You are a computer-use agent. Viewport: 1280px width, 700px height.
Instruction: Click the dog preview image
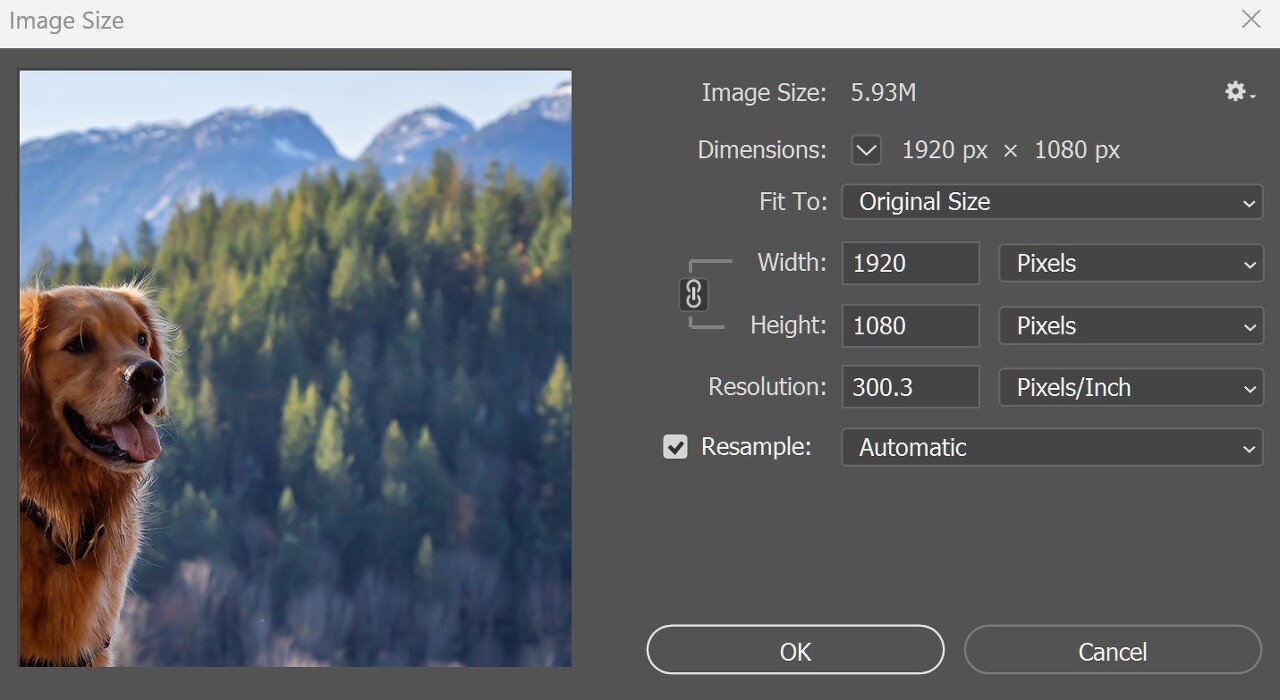(x=295, y=368)
